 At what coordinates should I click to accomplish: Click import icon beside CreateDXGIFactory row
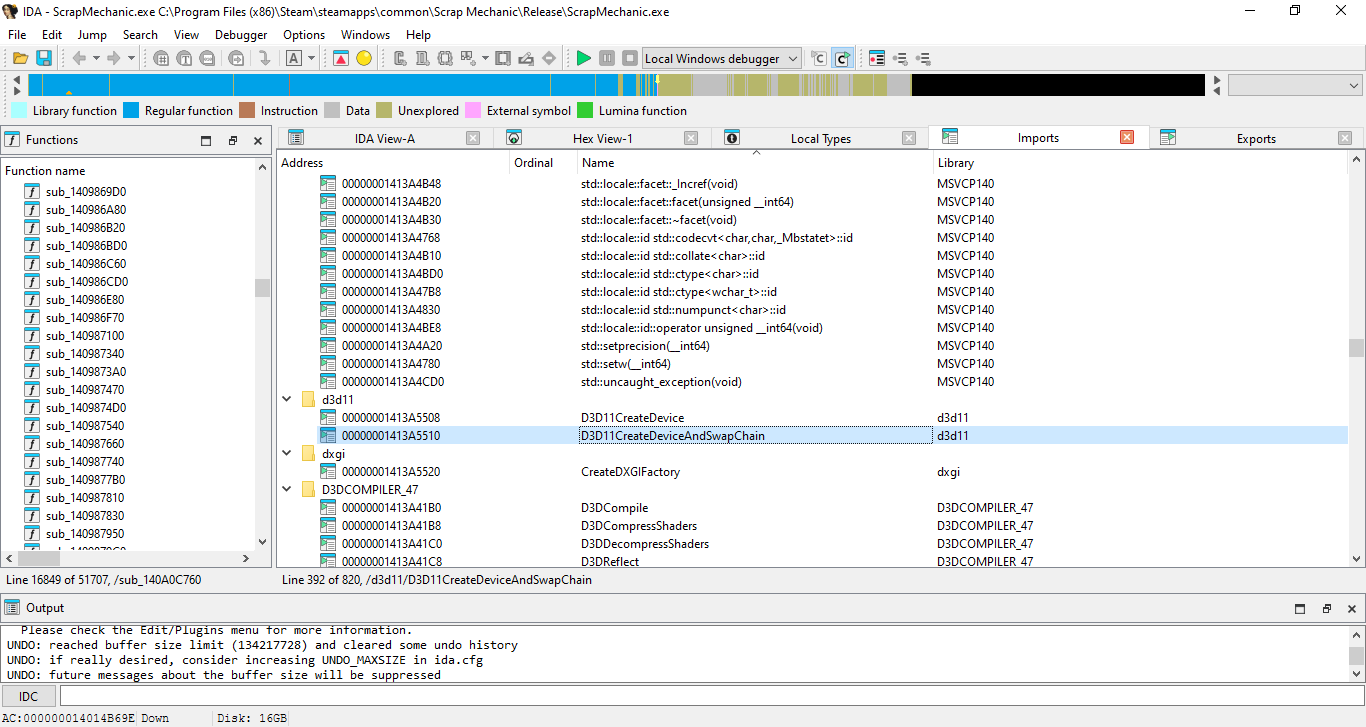pos(328,472)
